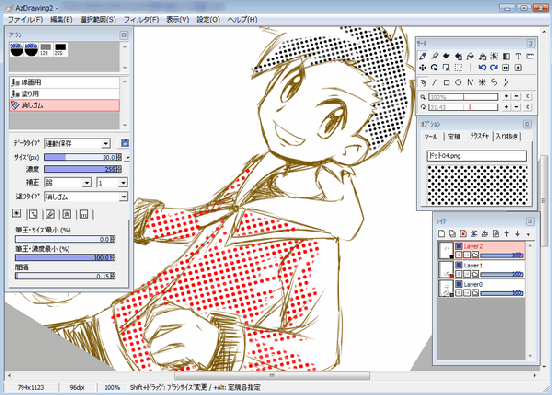This screenshot has height=395, width=552.
Task: Choose the ellipse draw shape
Action: 458,82
